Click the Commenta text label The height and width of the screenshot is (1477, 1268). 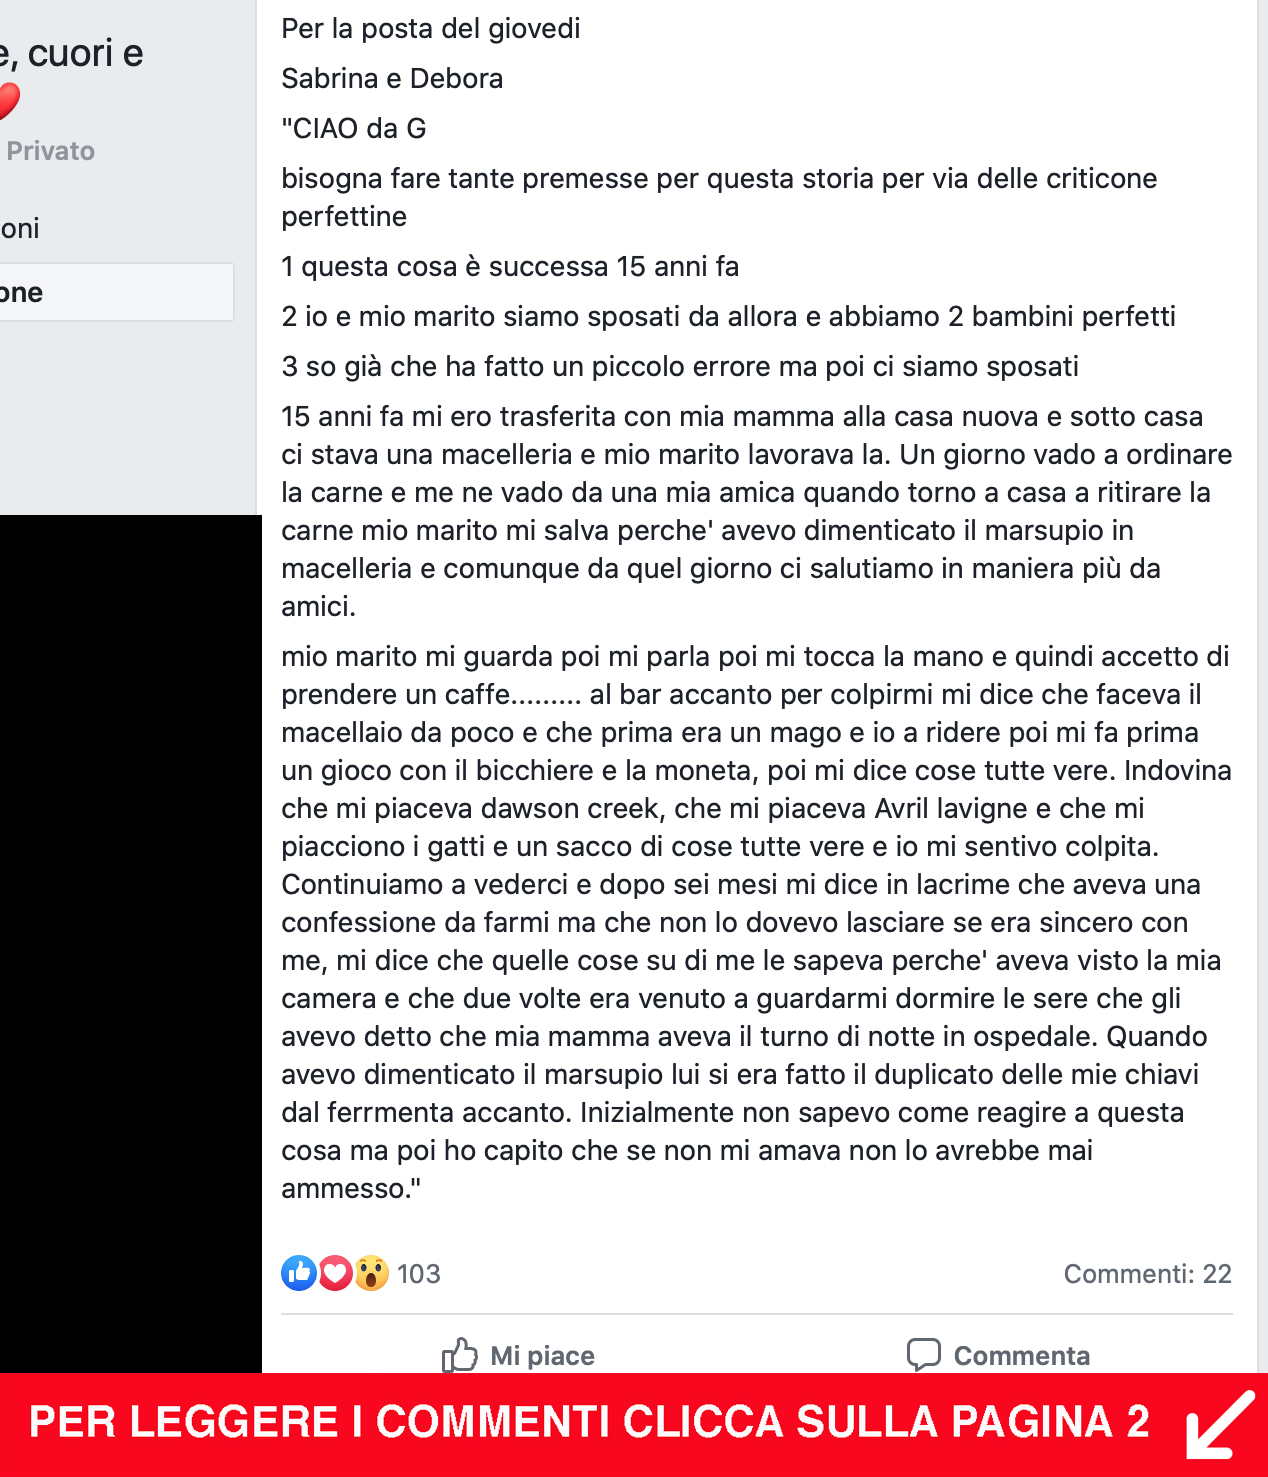pyautogui.click(x=1021, y=1356)
